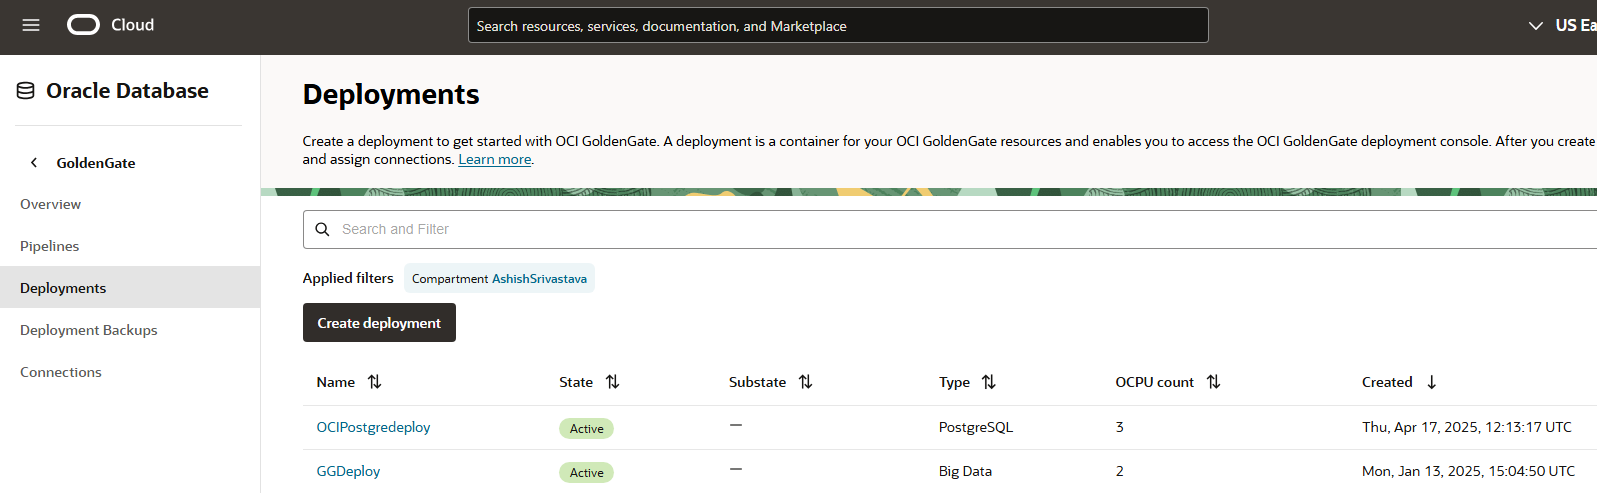
Task: Click the Deployments page heading
Action: point(391,94)
